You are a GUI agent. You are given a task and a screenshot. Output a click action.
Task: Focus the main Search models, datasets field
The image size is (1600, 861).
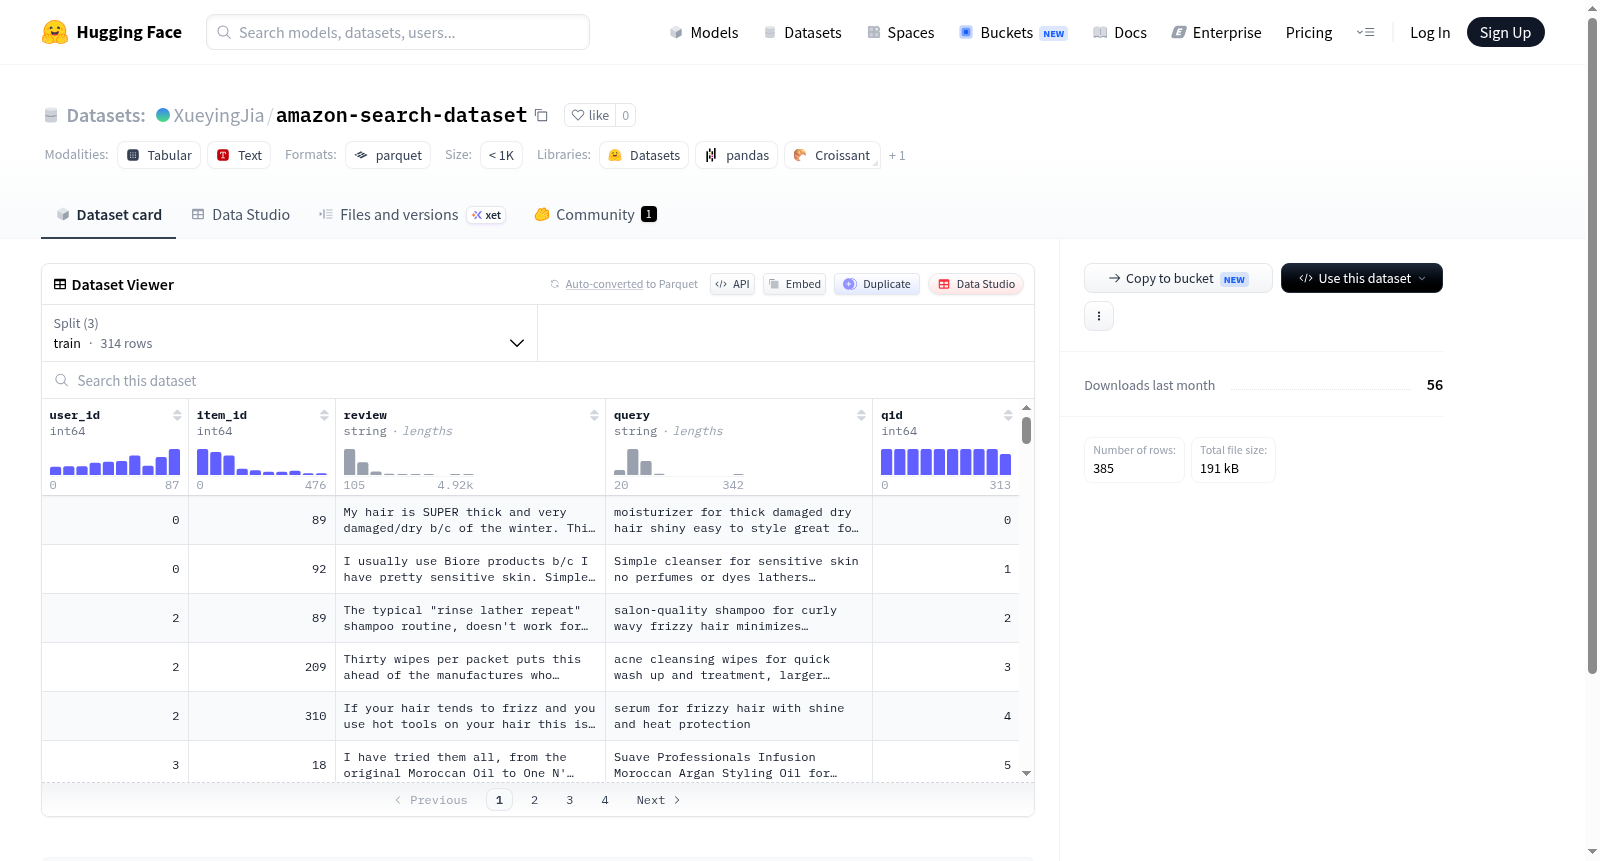398,32
